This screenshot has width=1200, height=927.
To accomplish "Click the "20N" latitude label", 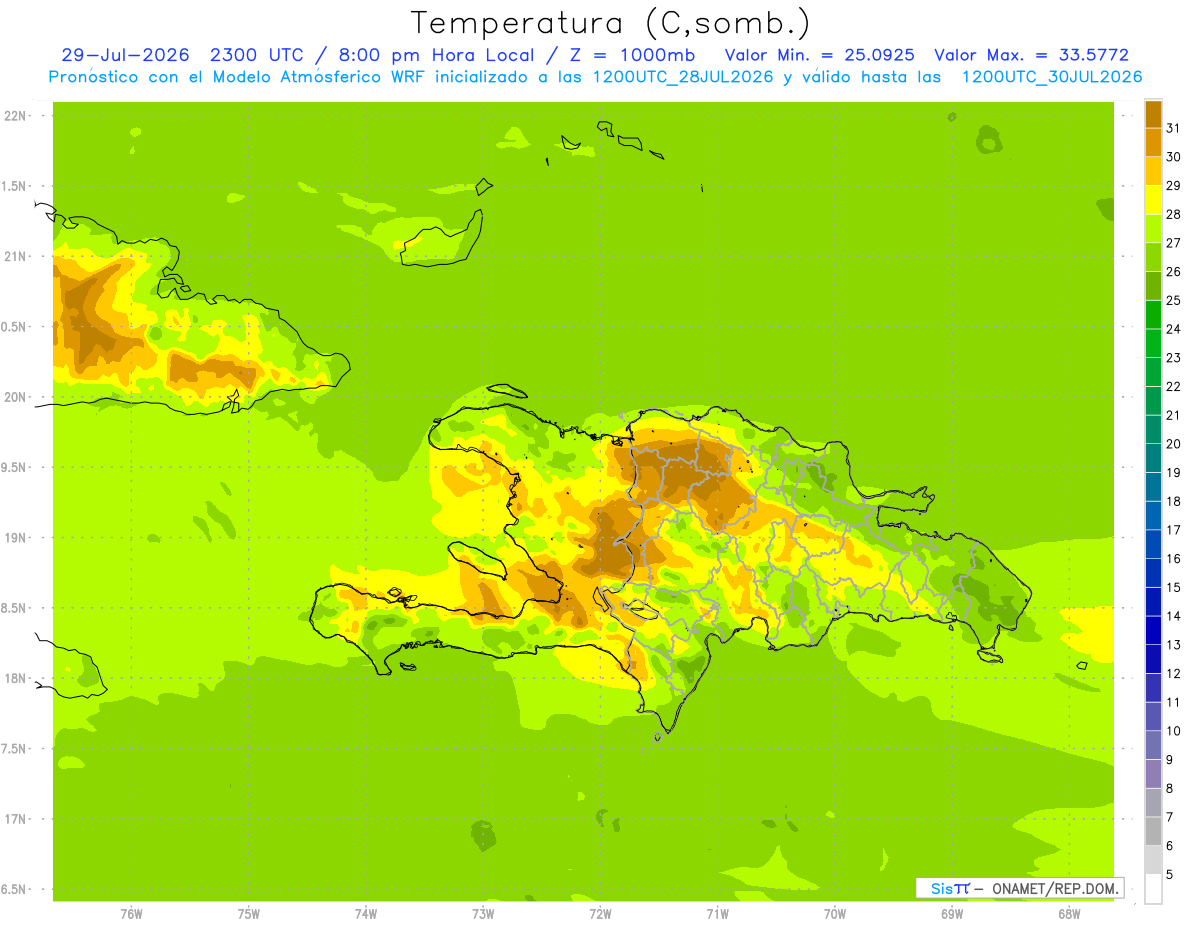I will coord(15,397).
